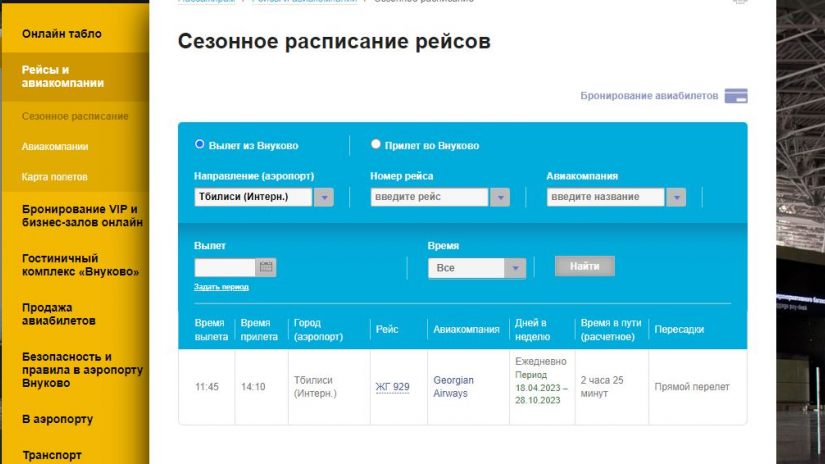The height and width of the screenshot is (464, 825).
Task: Click the Авиакомпания column header
Action: point(466,329)
